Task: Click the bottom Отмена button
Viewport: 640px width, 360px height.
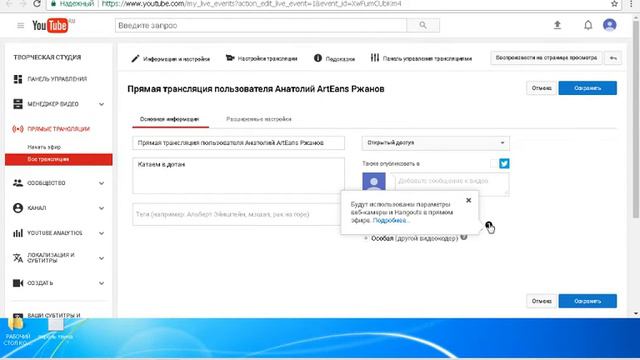Action: point(542,301)
